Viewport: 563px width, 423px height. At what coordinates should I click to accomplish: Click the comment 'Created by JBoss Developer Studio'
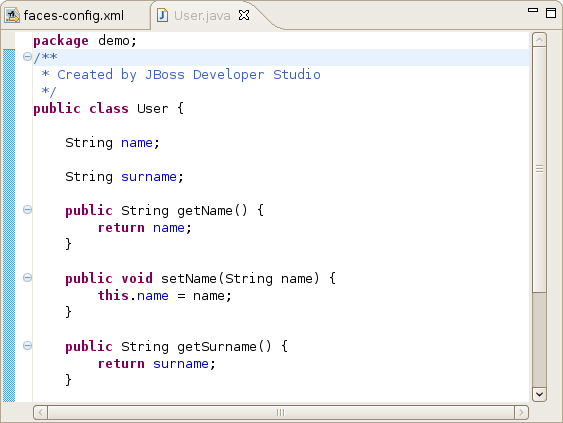point(189,75)
